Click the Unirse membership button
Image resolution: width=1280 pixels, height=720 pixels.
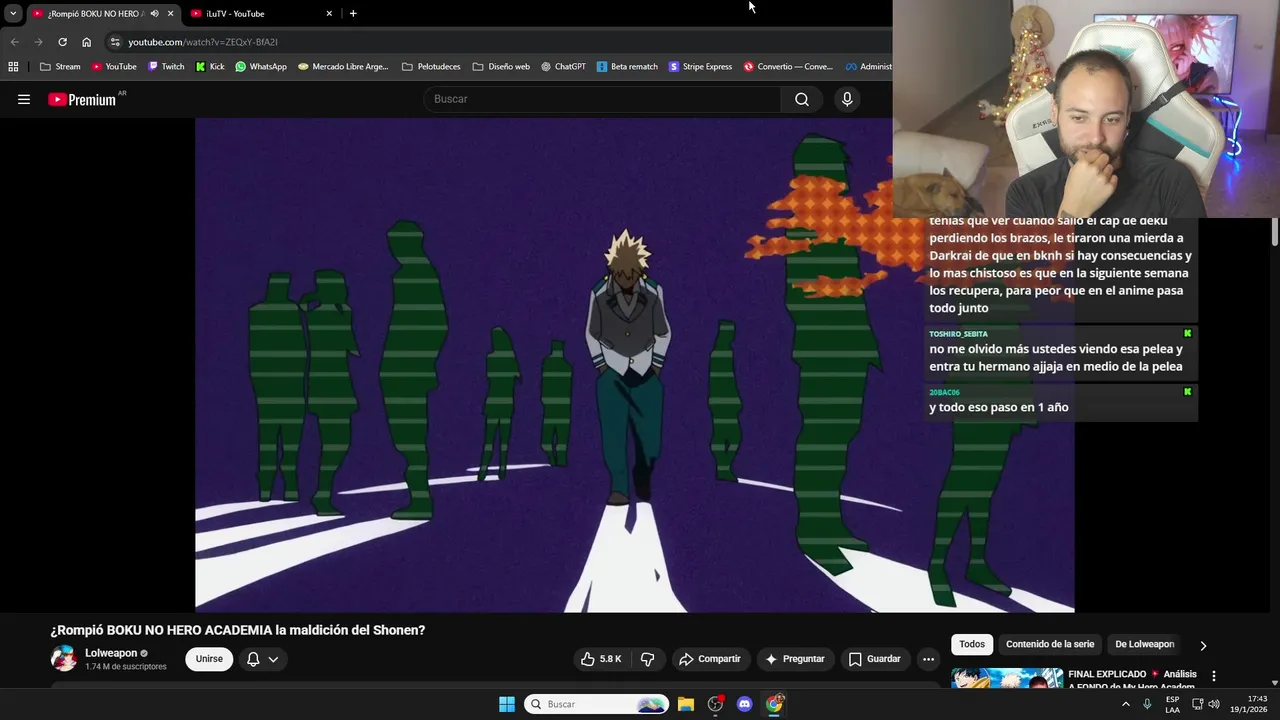[209, 659]
